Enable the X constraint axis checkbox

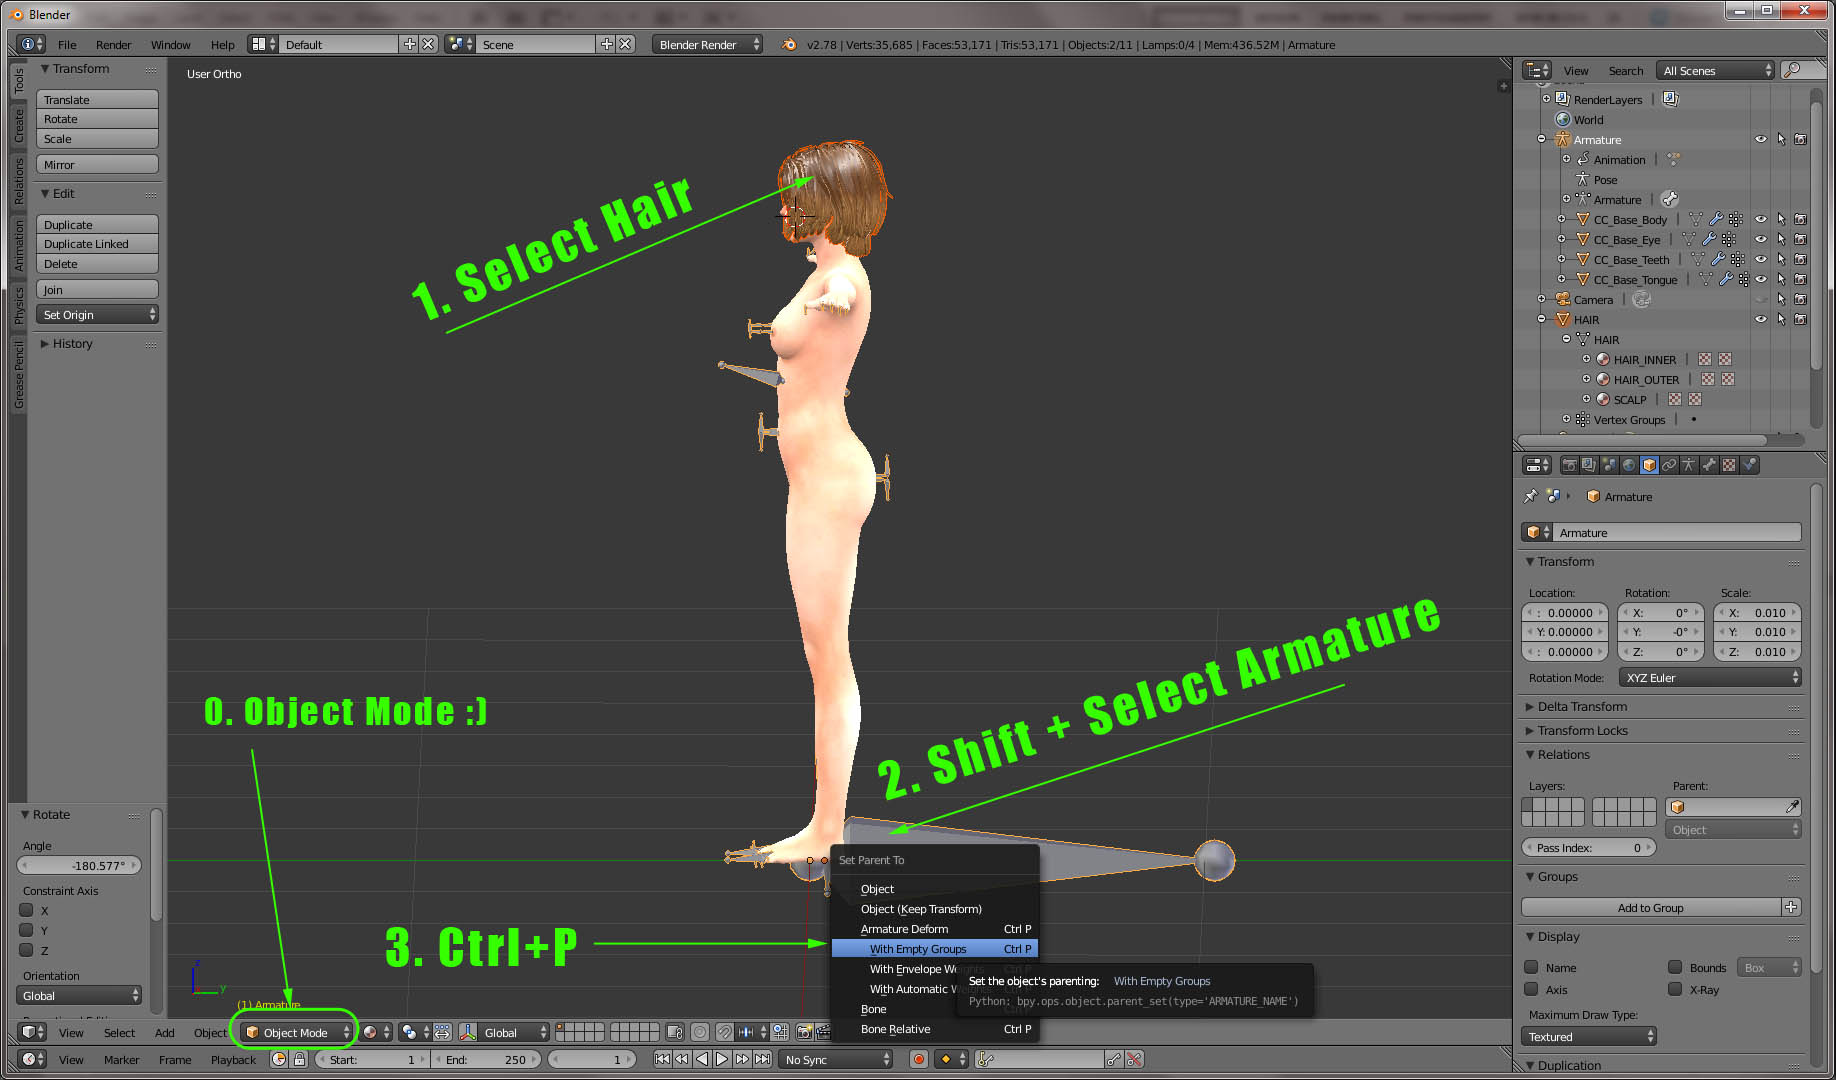(x=27, y=910)
